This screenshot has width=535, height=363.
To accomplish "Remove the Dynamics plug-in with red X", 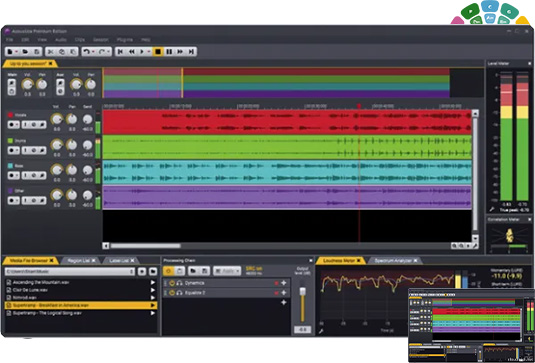I will tap(276, 283).
